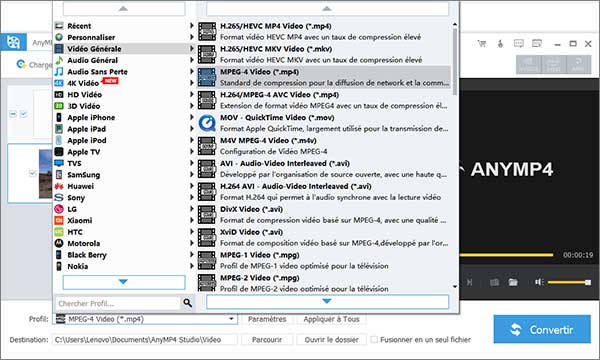
Task: Open the Audio Sans Perte category
Action: pos(124,72)
